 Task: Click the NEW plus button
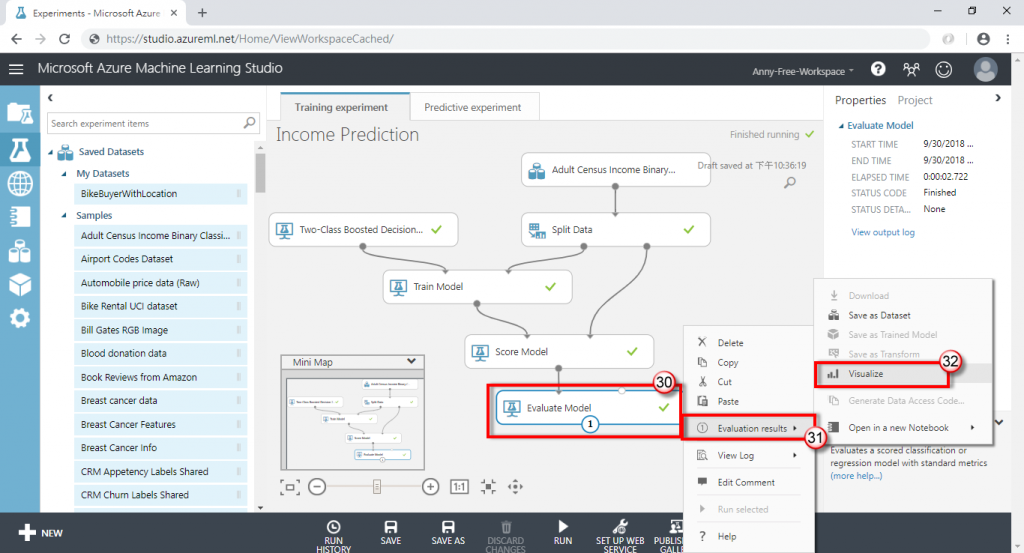tap(40, 533)
